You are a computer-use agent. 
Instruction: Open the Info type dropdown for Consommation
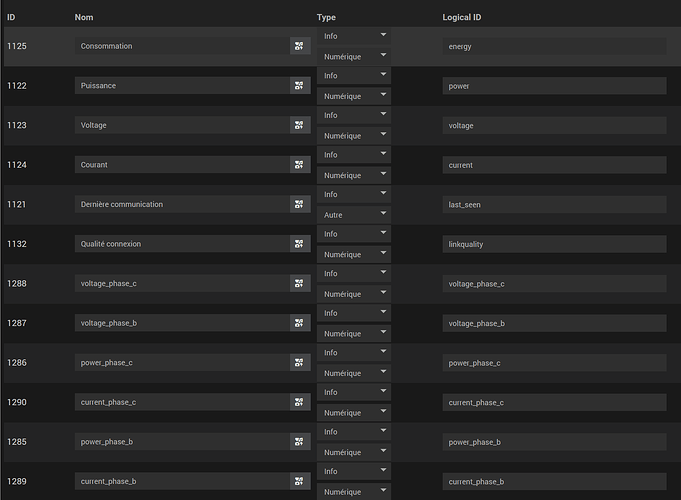coord(353,36)
